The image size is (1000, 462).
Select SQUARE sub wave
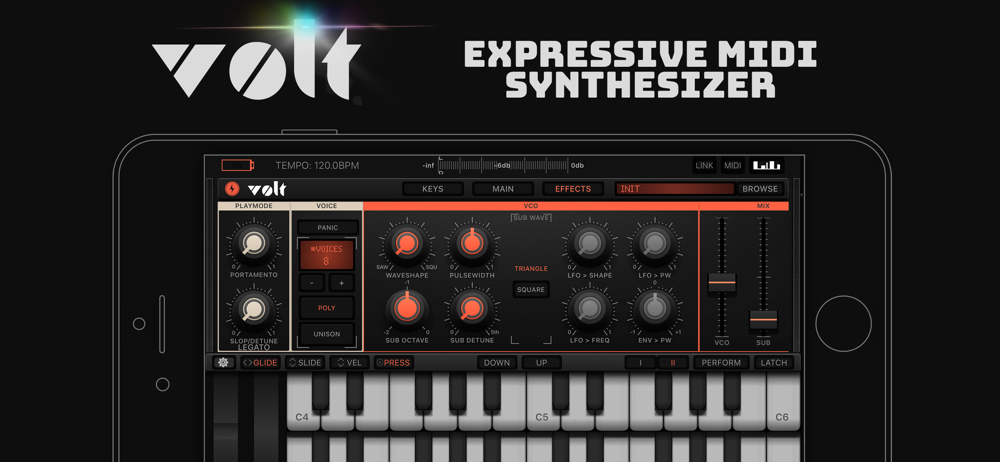pyautogui.click(x=531, y=289)
